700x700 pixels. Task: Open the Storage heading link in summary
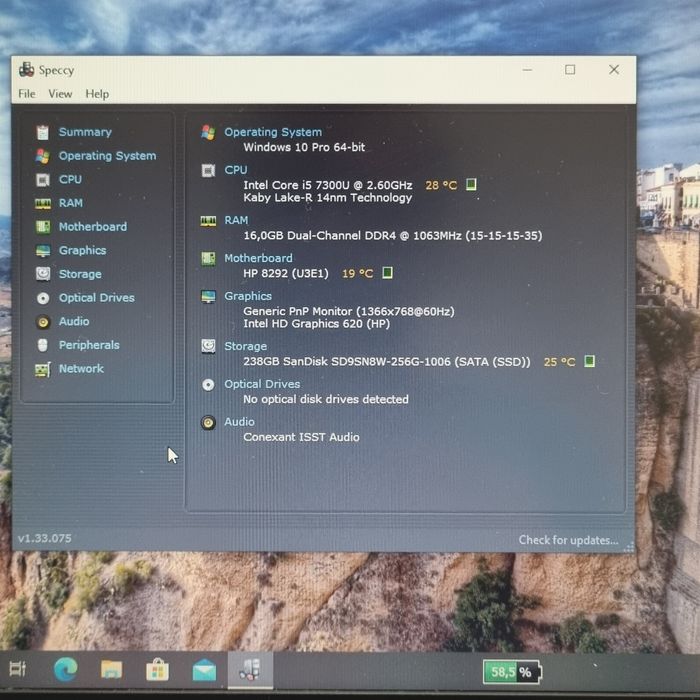pyautogui.click(x=246, y=346)
